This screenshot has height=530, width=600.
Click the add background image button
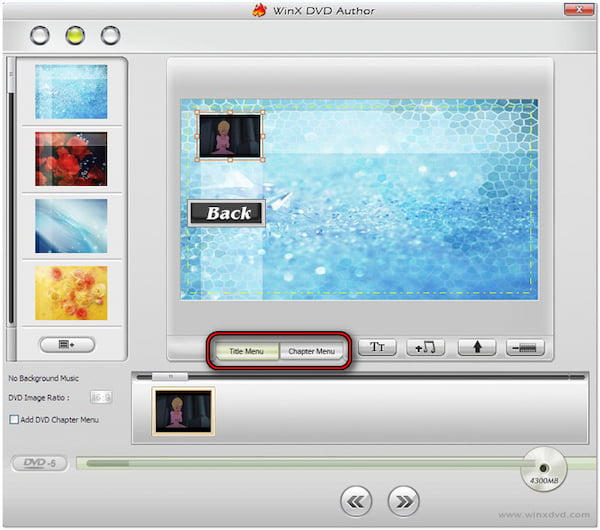pyautogui.click(x=67, y=344)
